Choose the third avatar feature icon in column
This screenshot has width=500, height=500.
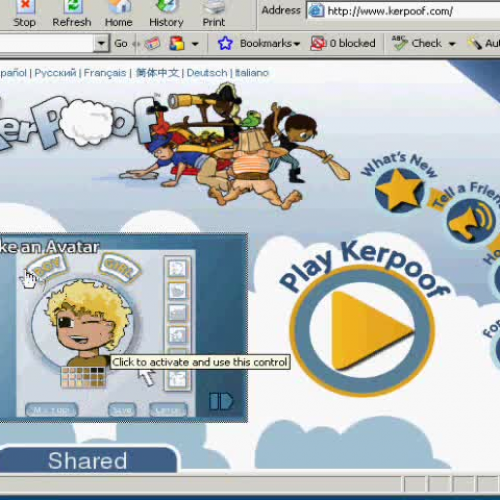(x=177, y=313)
